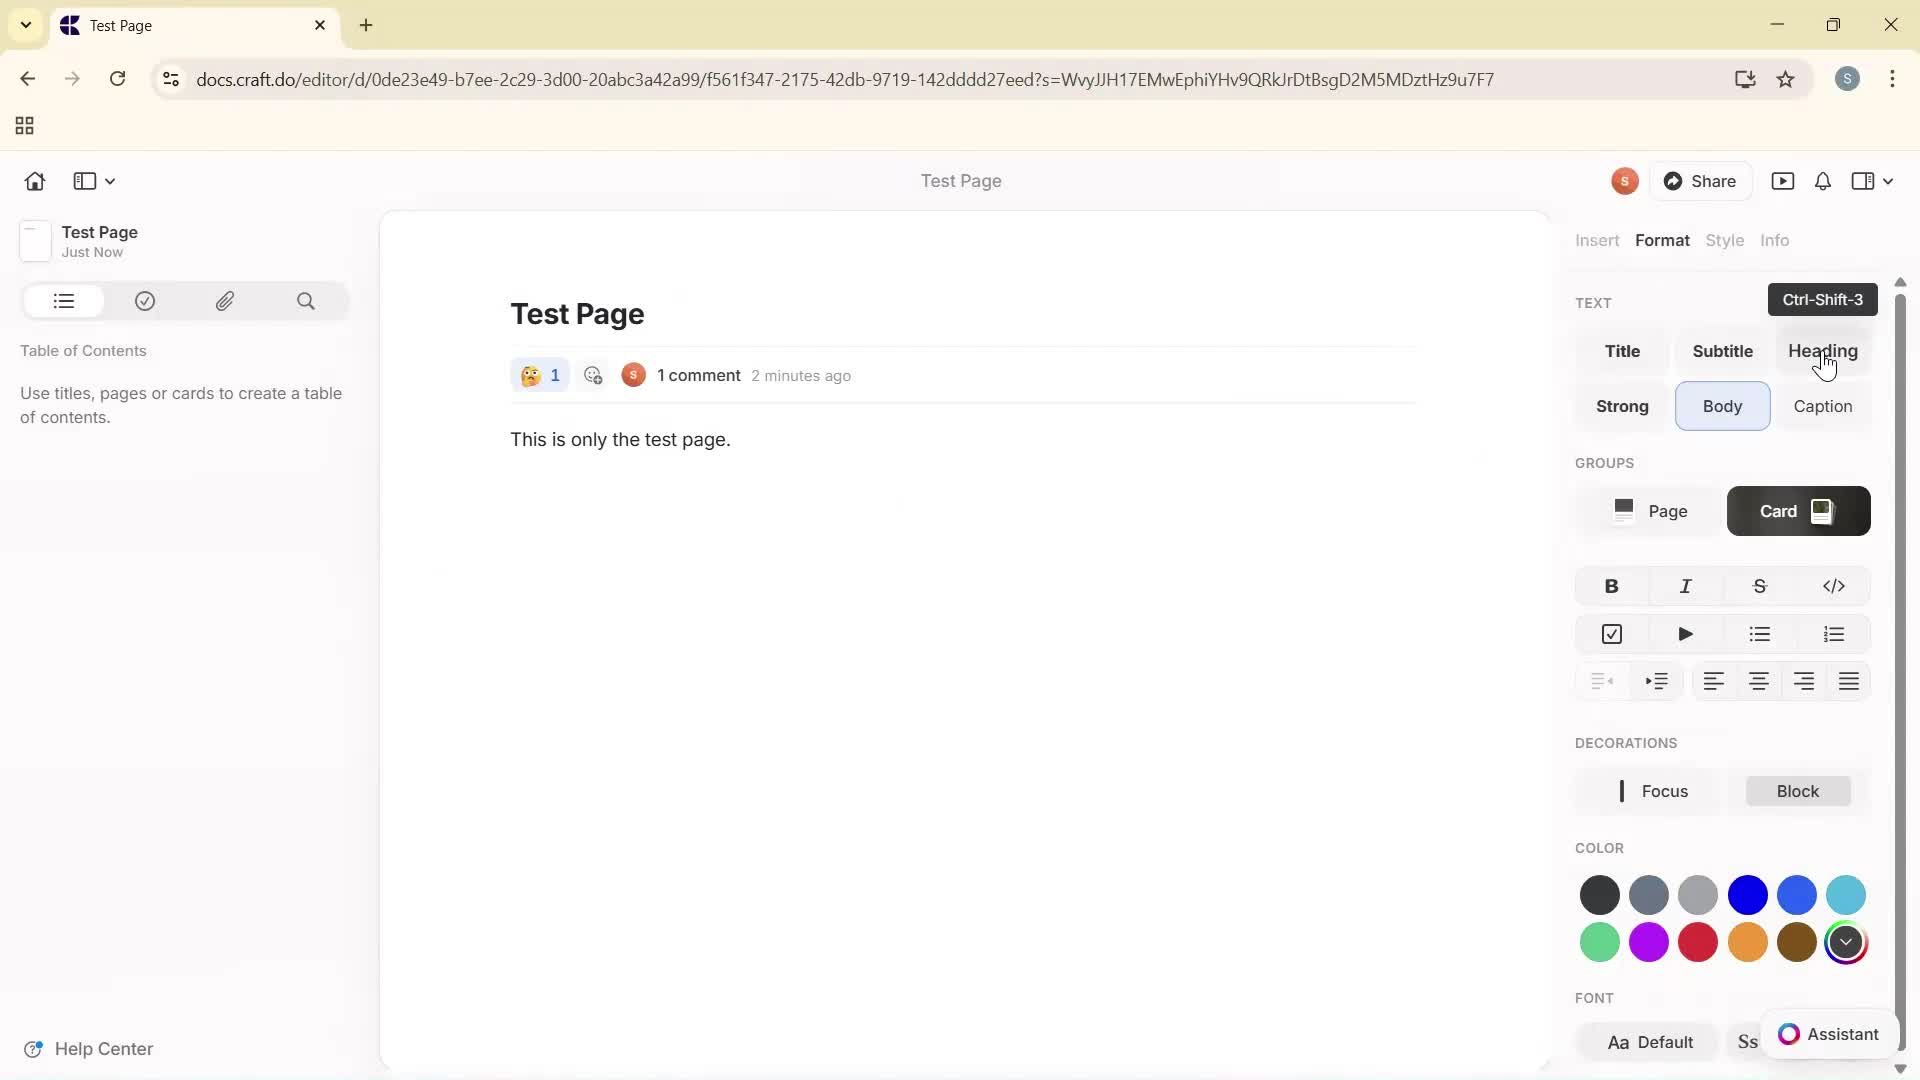Screen dimensions: 1920x1080
Task: Toggle Block decoration off
Action: [1796, 791]
